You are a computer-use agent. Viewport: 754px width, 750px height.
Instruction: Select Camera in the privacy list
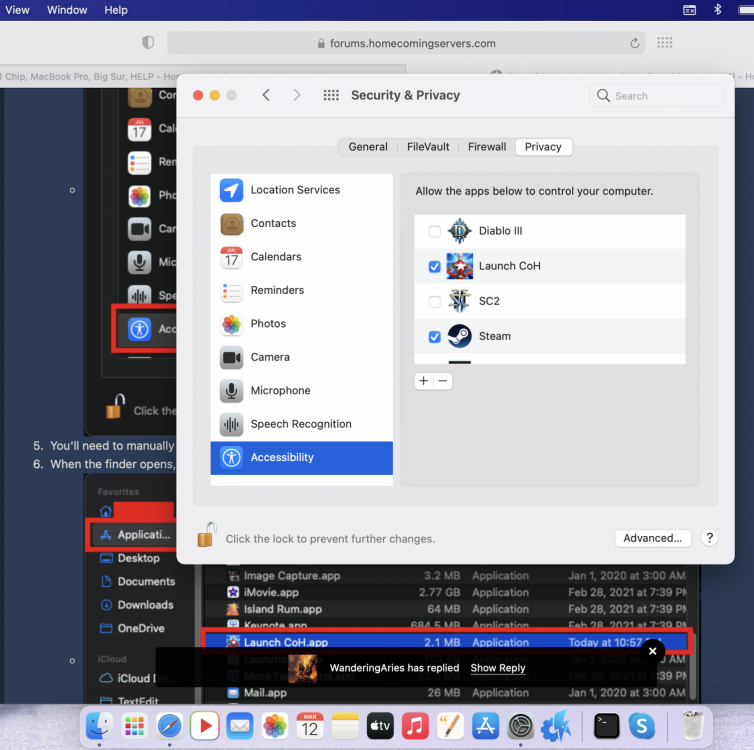point(270,357)
